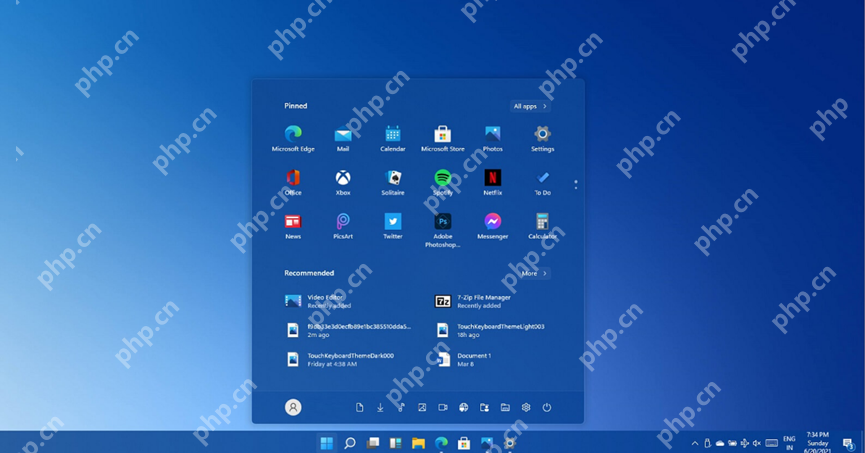Start the Solitaire game
Image resolution: width=865 pixels, height=453 pixels.
pyautogui.click(x=393, y=182)
